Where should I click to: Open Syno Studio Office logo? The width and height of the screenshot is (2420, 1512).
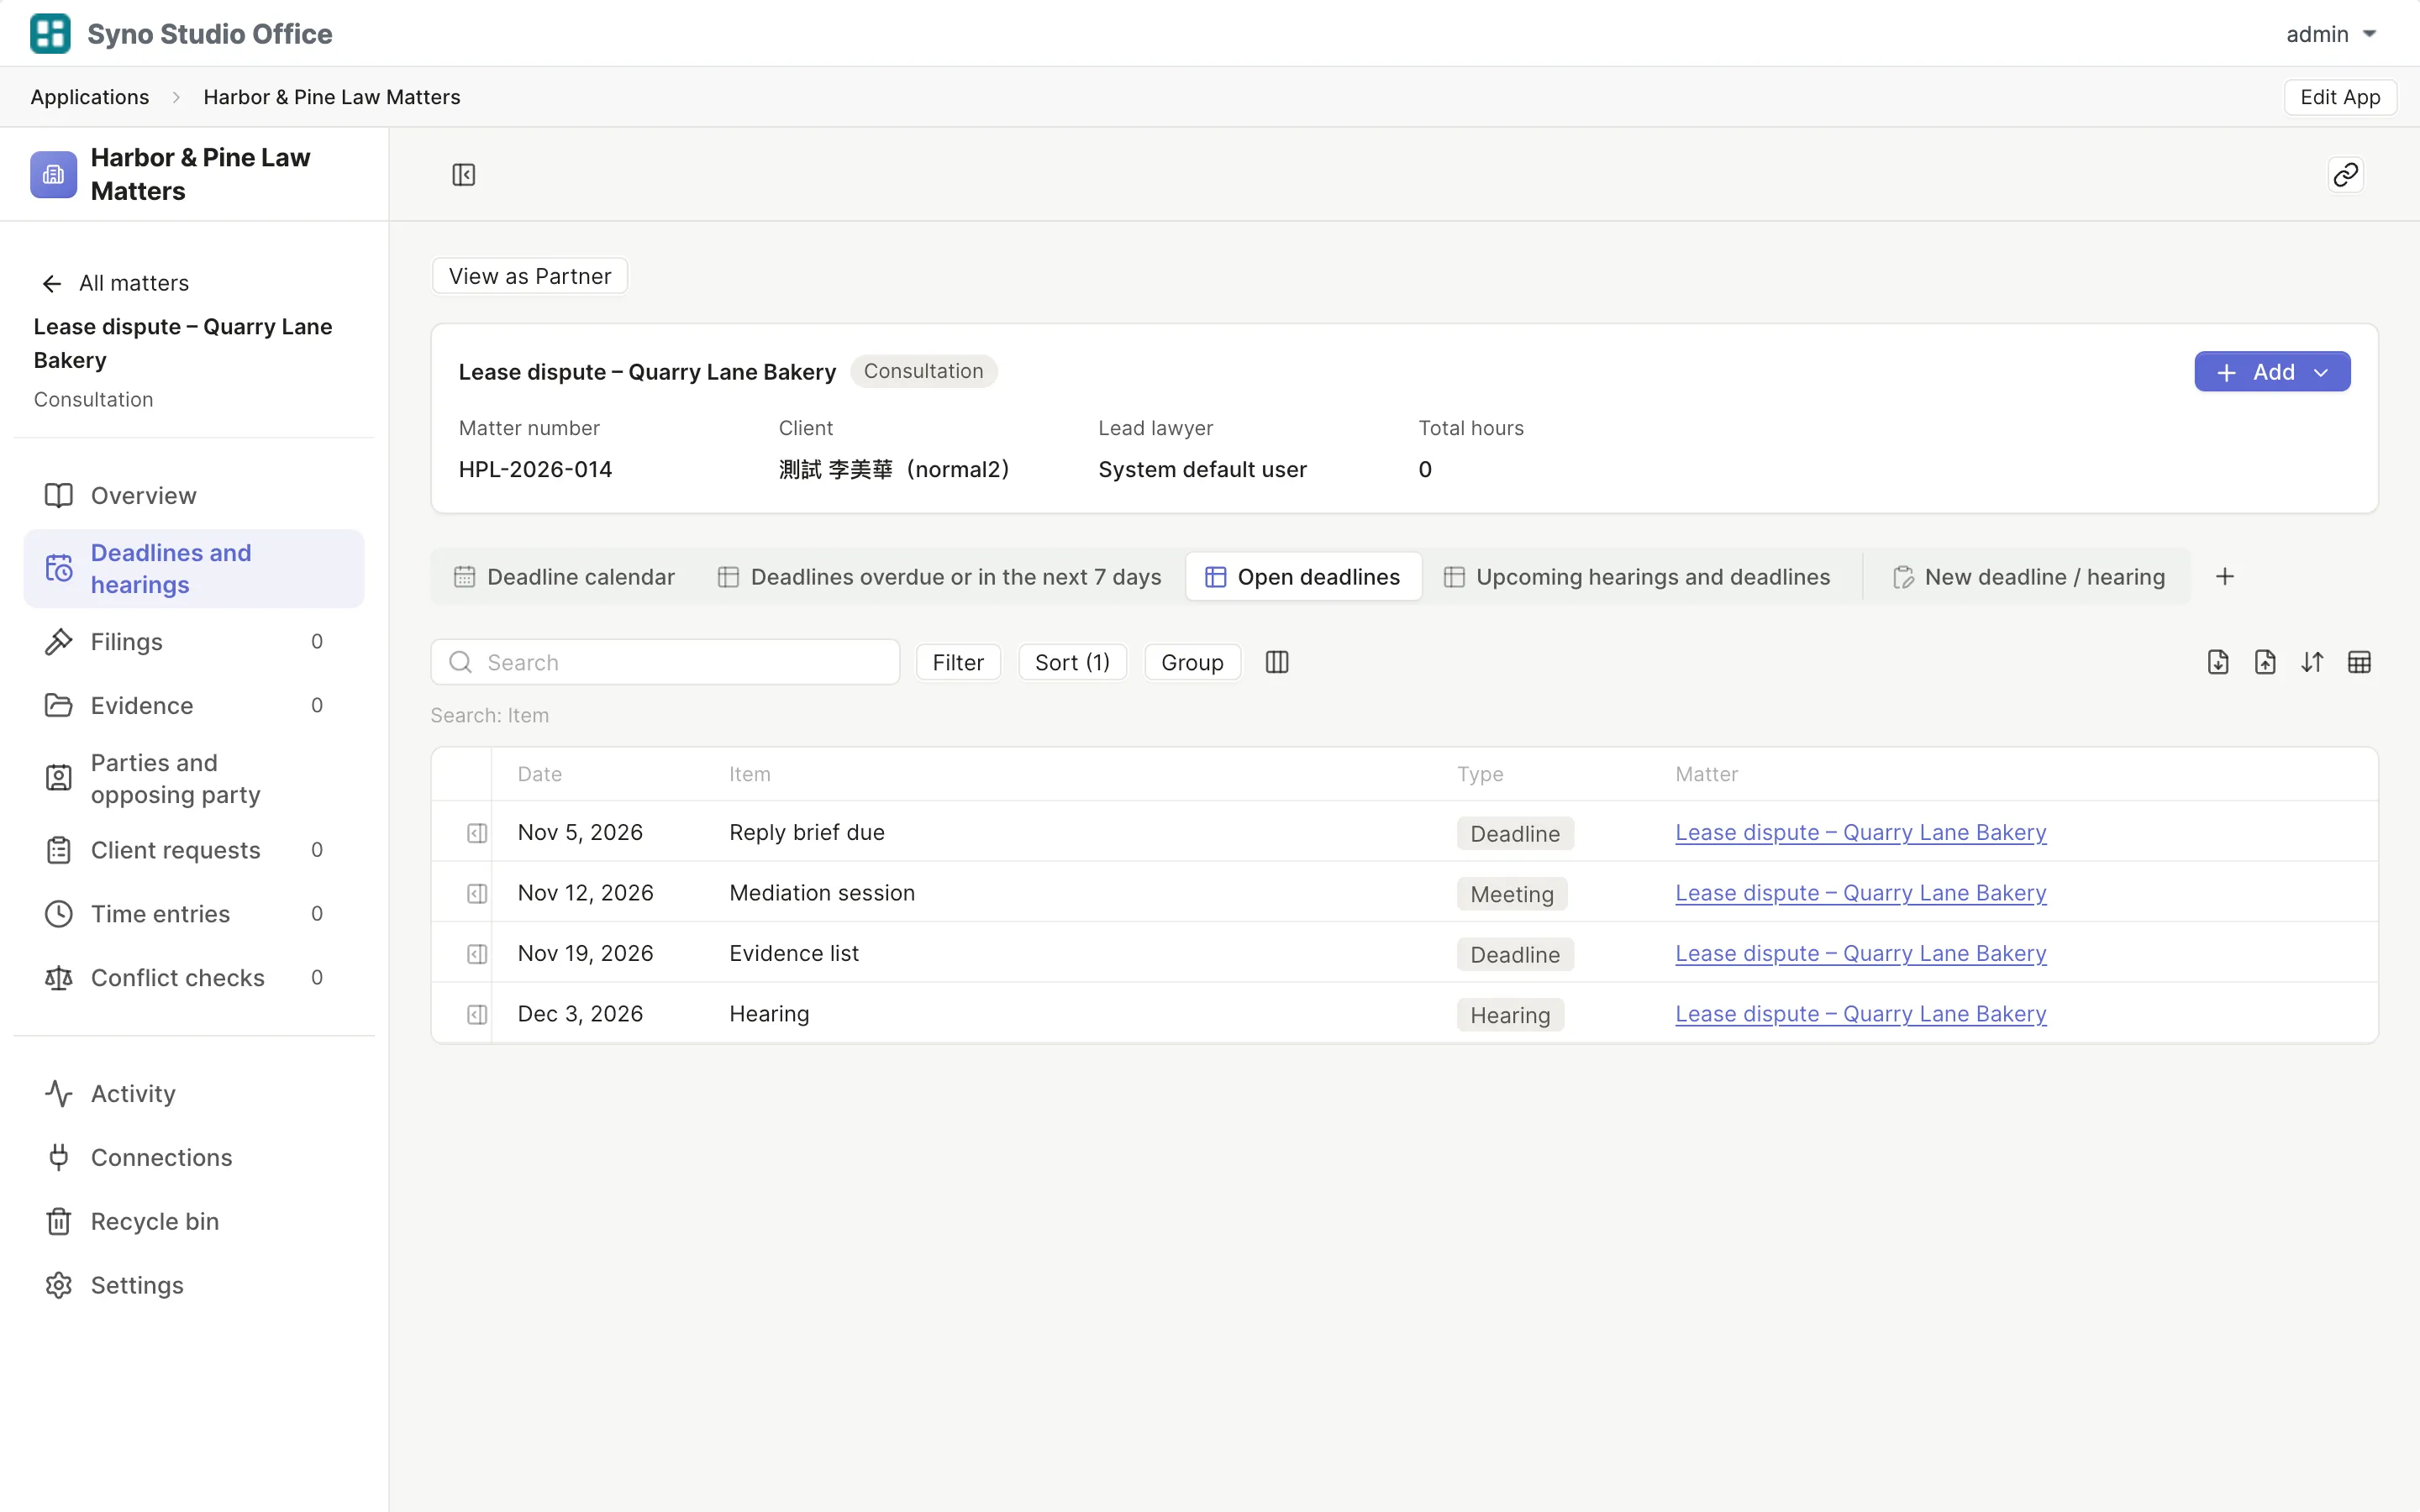[50, 34]
